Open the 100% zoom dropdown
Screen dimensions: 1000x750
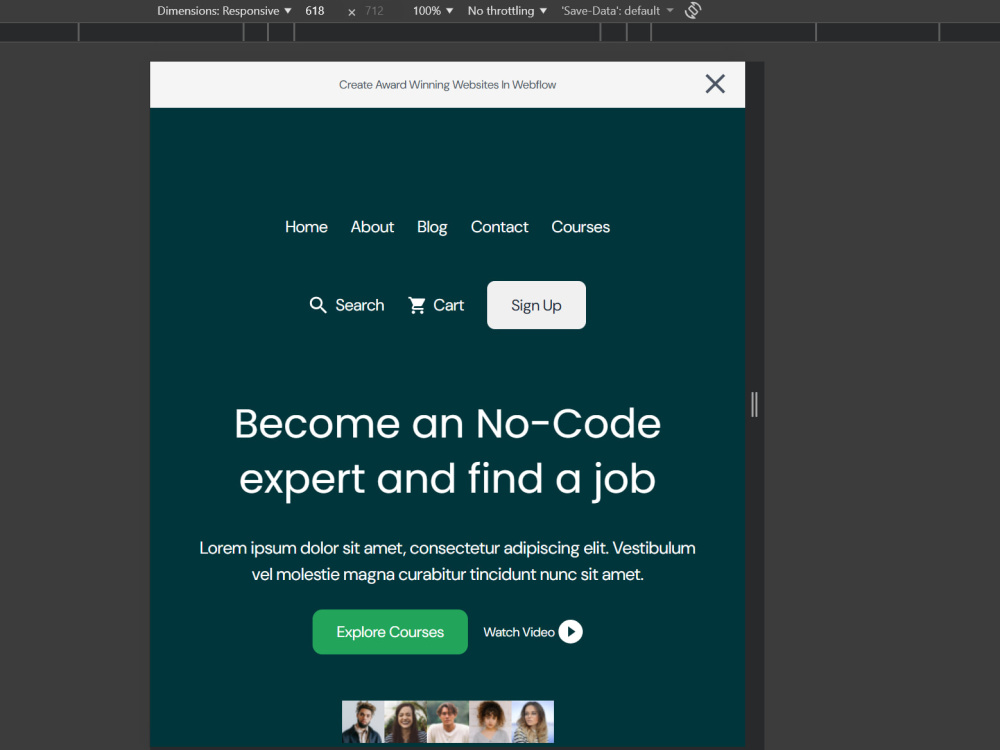[x=433, y=11]
